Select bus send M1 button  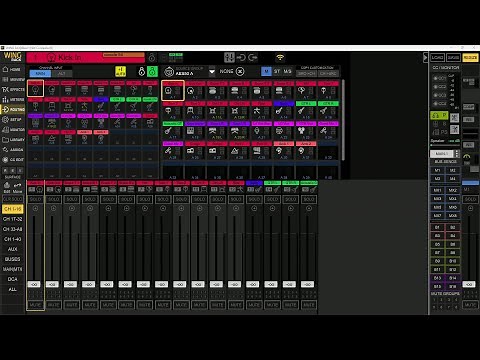tap(437, 170)
